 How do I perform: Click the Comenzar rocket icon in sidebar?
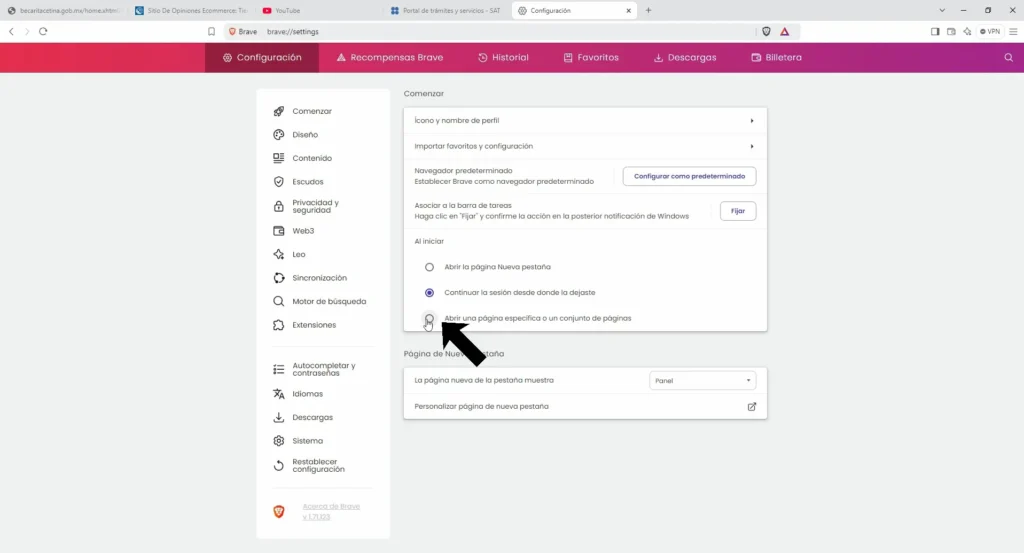pyautogui.click(x=279, y=111)
